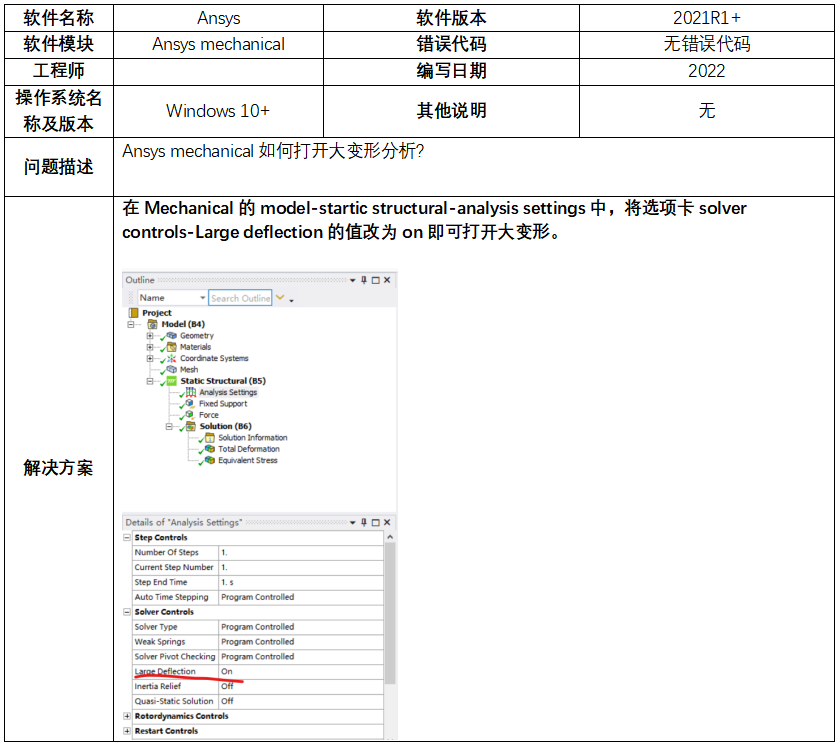Collapse the Solver Controls section
839x747 pixels.
(x=127, y=612)
